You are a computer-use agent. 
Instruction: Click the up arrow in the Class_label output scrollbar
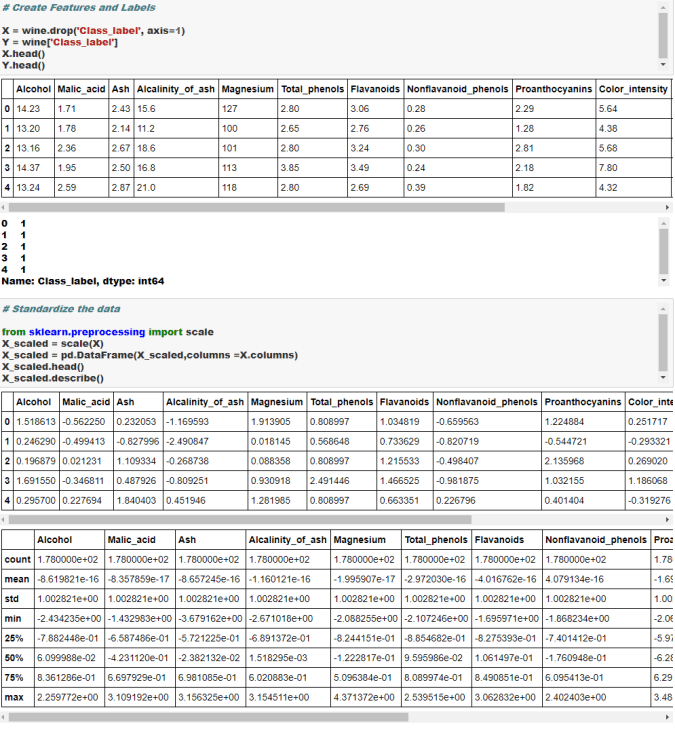click(662, 220)
